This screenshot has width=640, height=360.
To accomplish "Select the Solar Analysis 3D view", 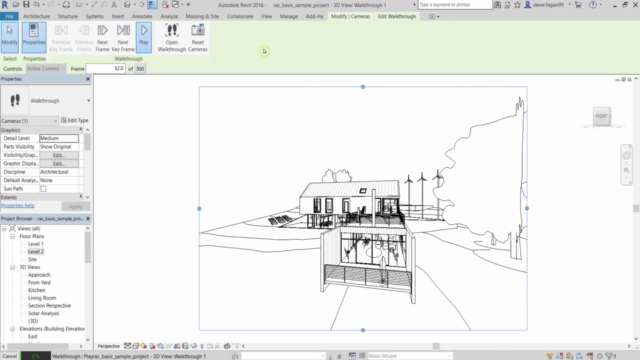I will [43, 313].
